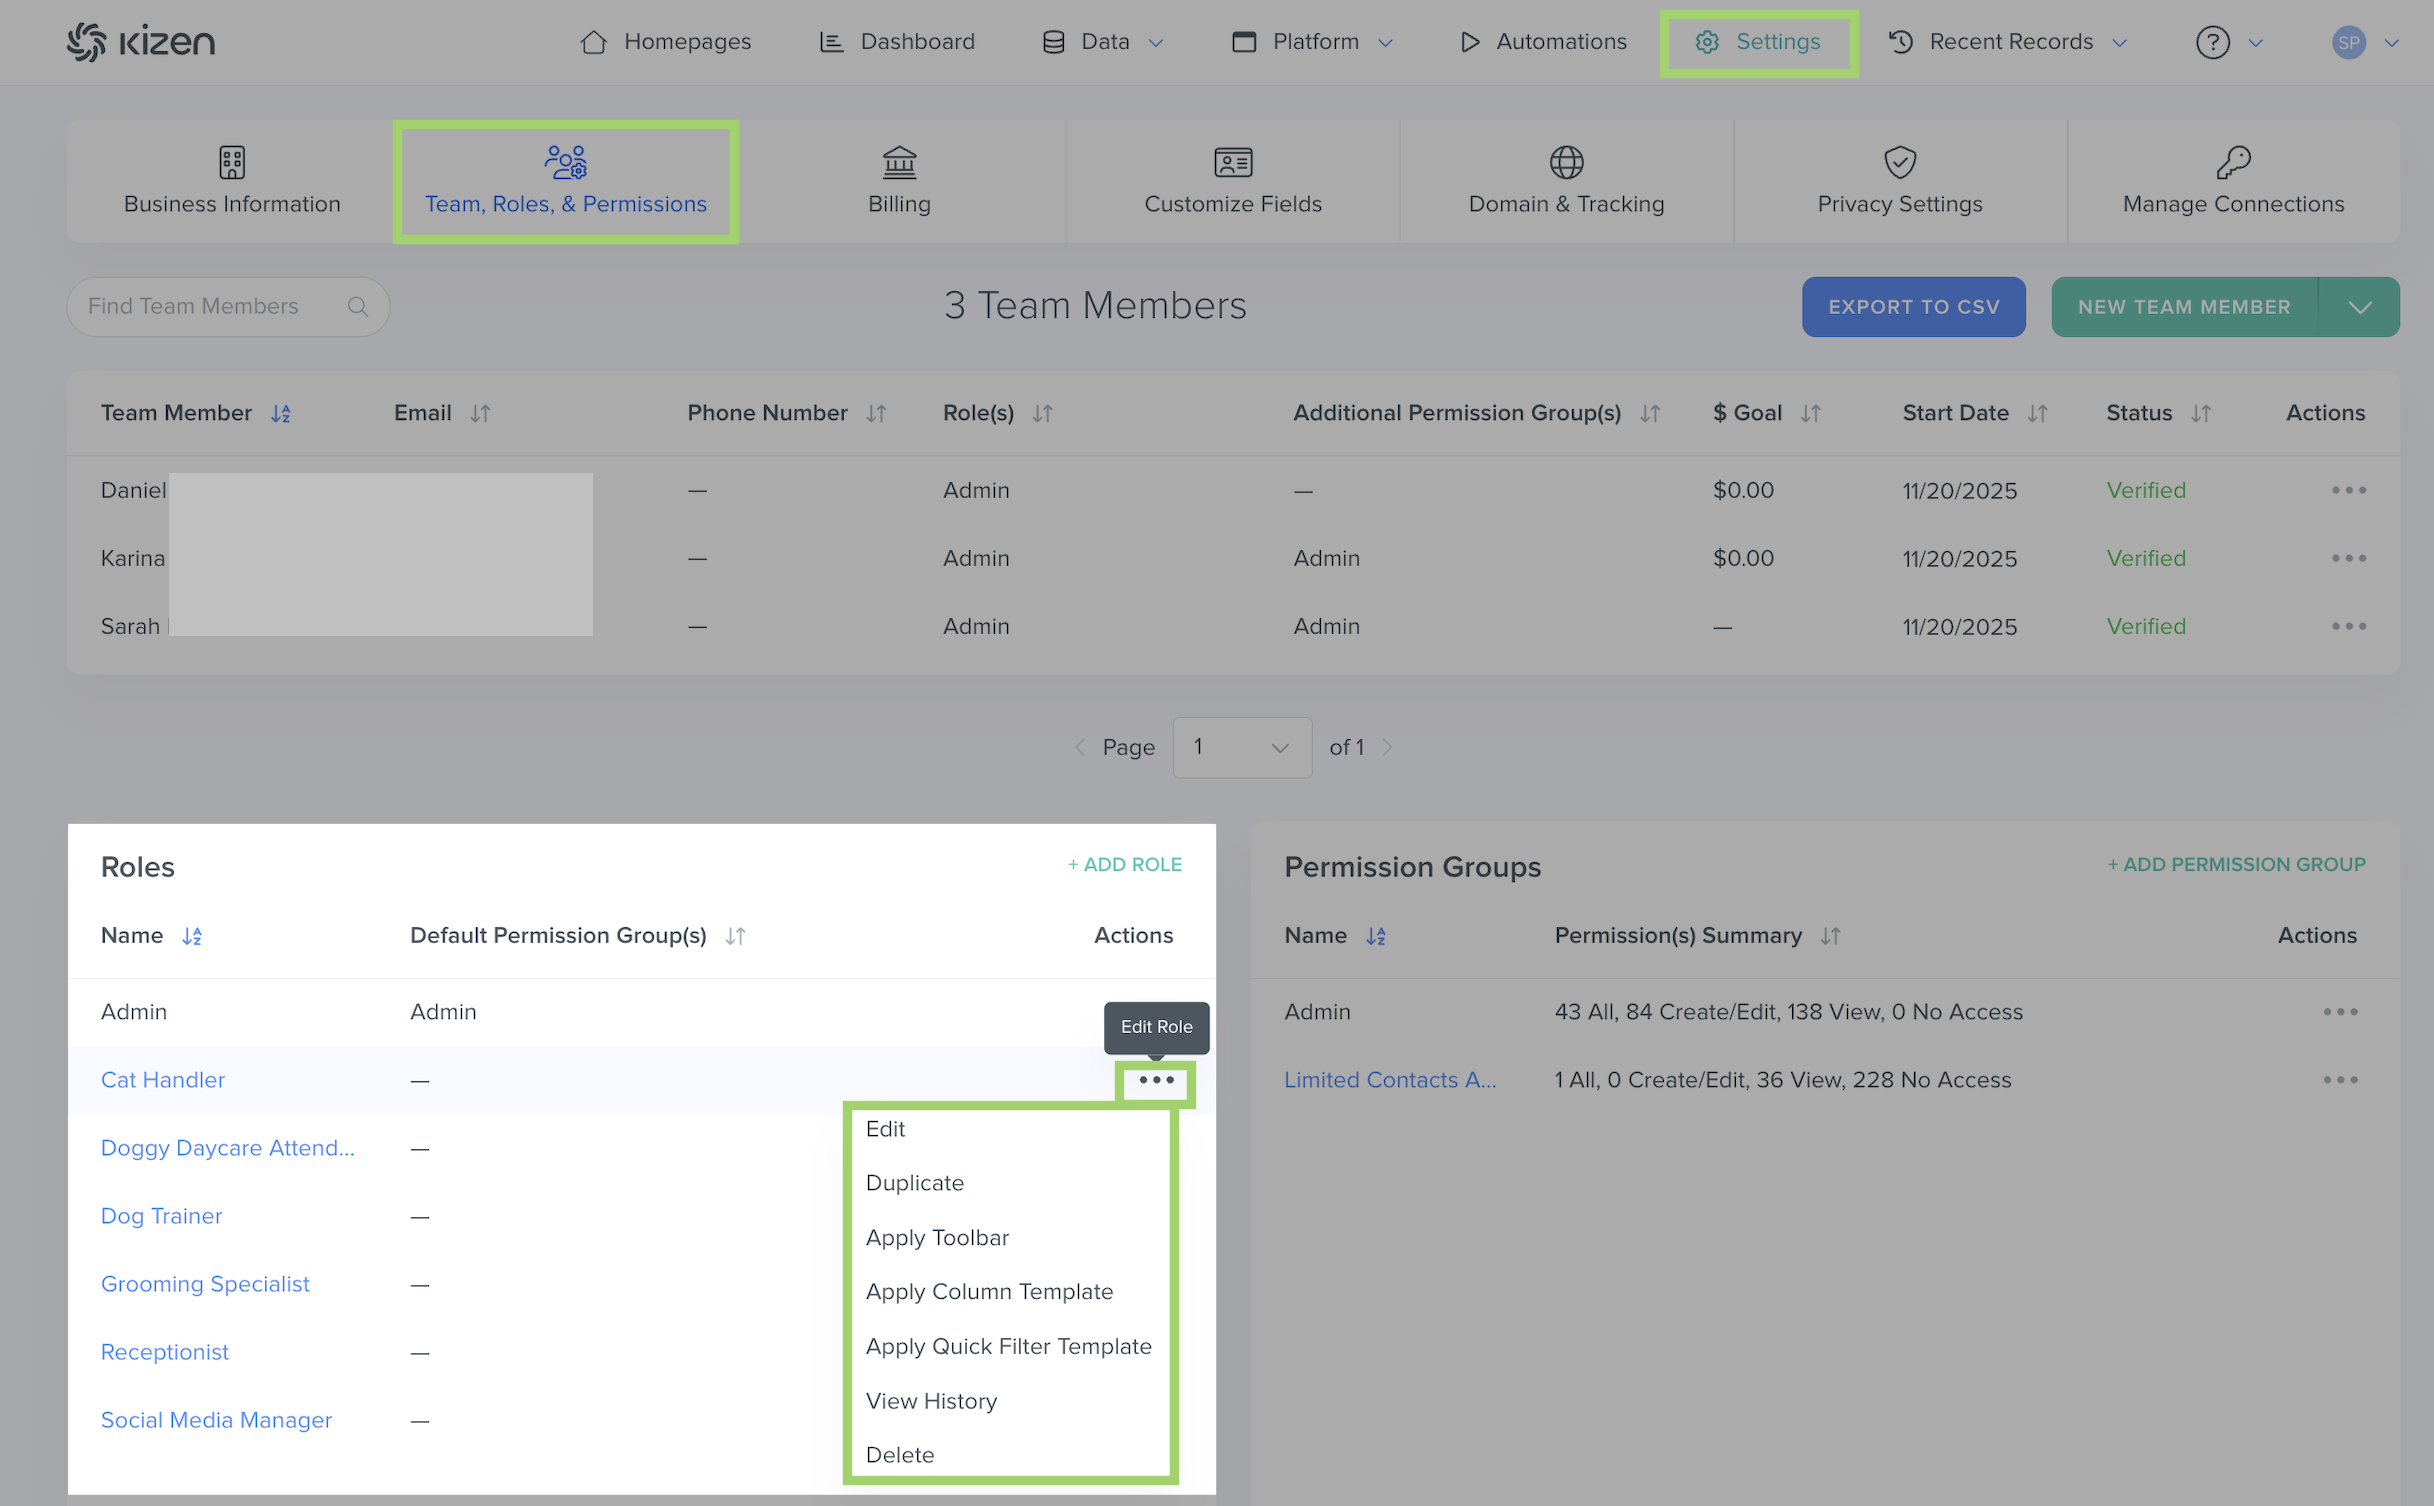
Task: Expand the New Team Member dropdown arrow
Action: (2359, 307)
